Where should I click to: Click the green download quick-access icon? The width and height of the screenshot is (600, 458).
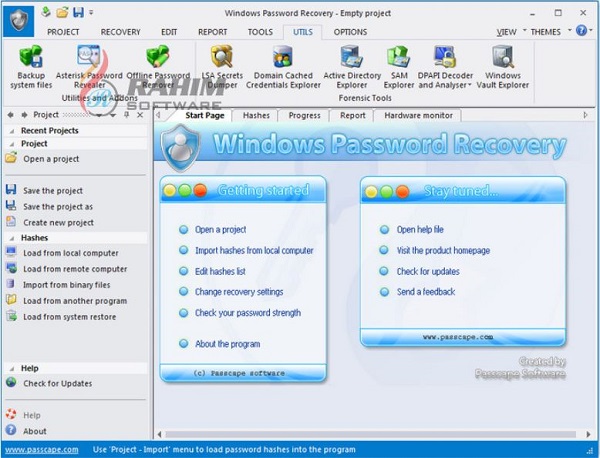46,12
